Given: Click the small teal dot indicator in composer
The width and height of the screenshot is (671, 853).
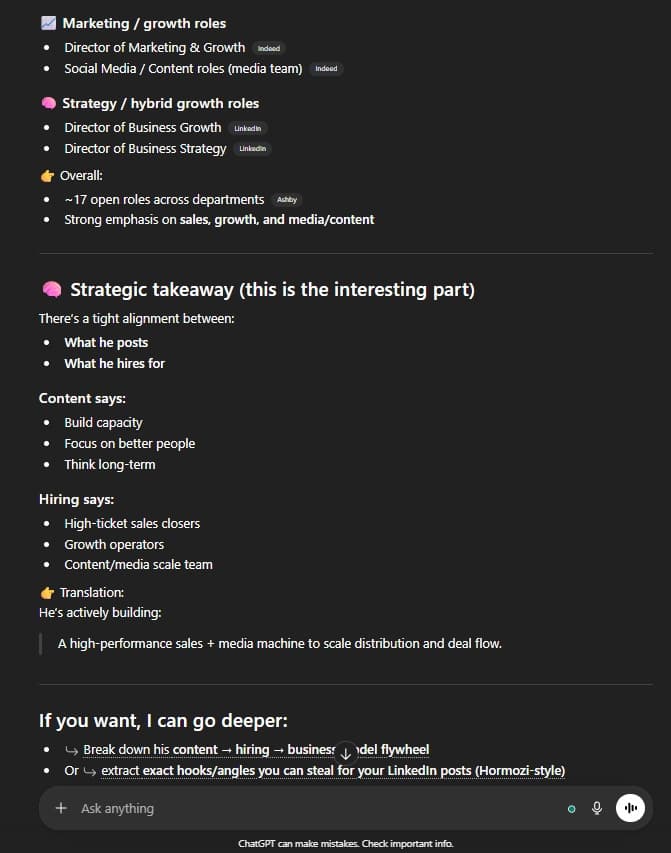Looking at the screenshot, I should (x=571, y=809).
